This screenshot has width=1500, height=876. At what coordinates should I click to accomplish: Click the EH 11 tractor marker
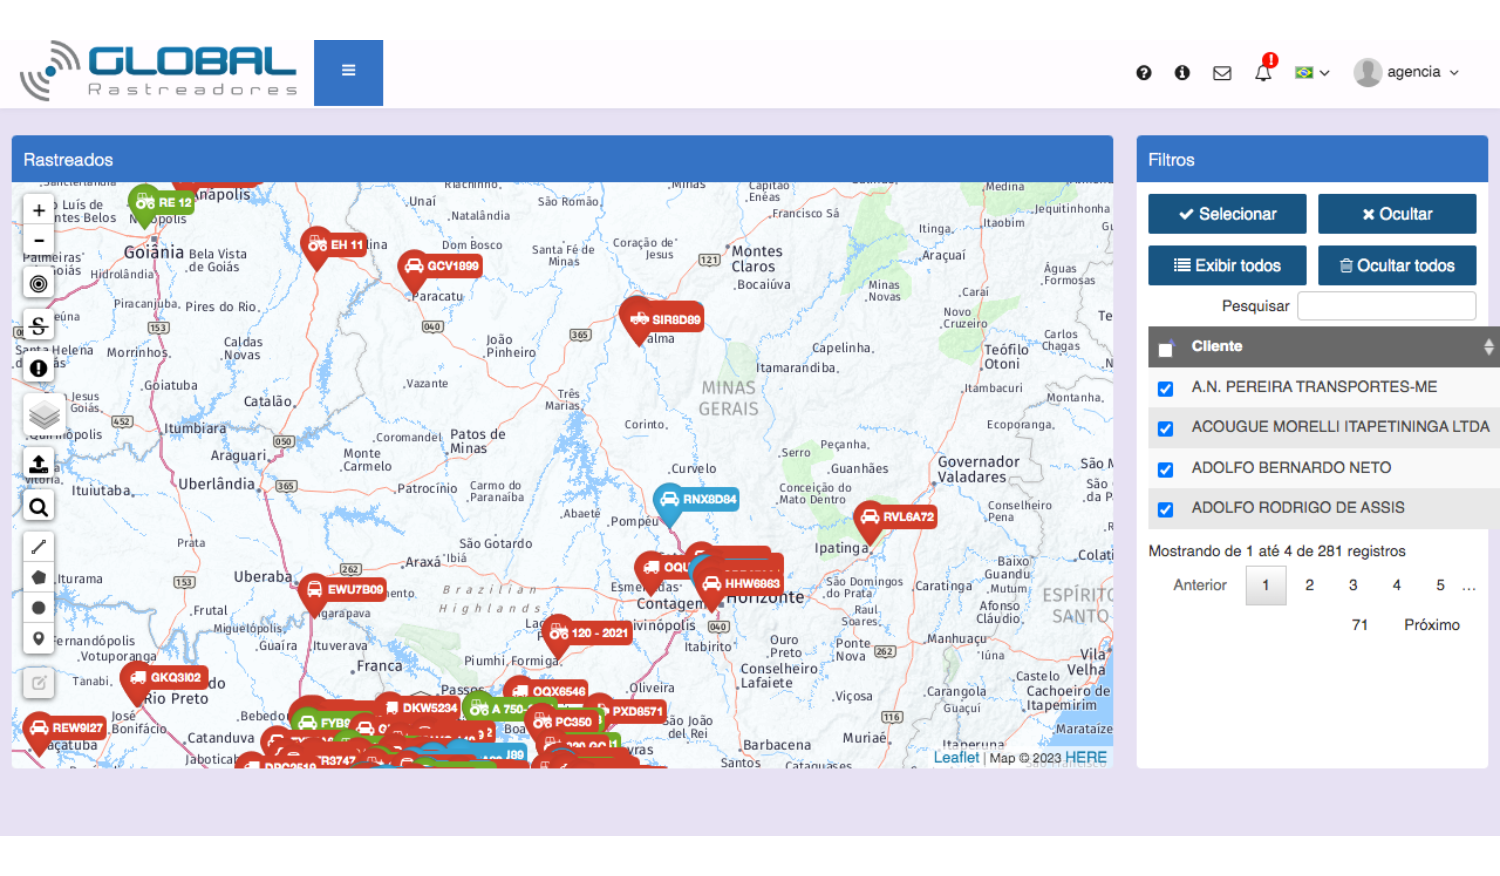pyautogui.click(x=335, y=245)
